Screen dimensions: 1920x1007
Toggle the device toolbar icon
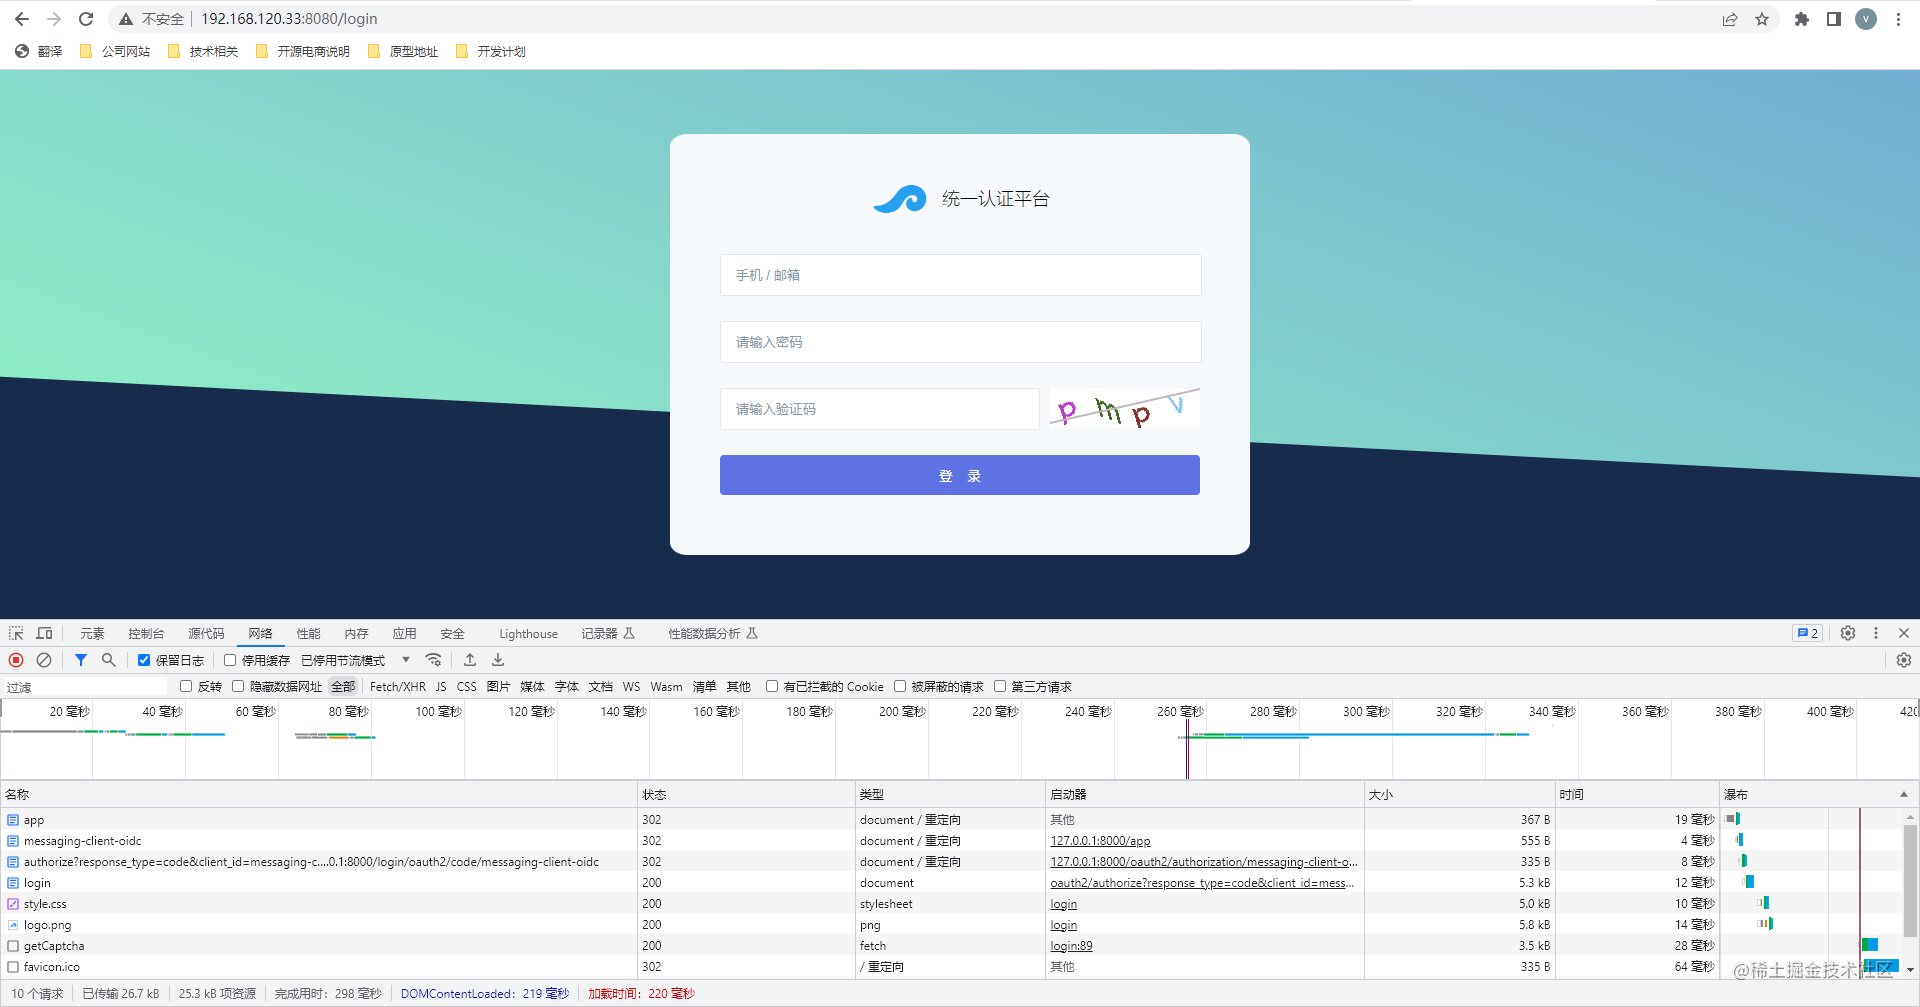(x=44, y=633)
